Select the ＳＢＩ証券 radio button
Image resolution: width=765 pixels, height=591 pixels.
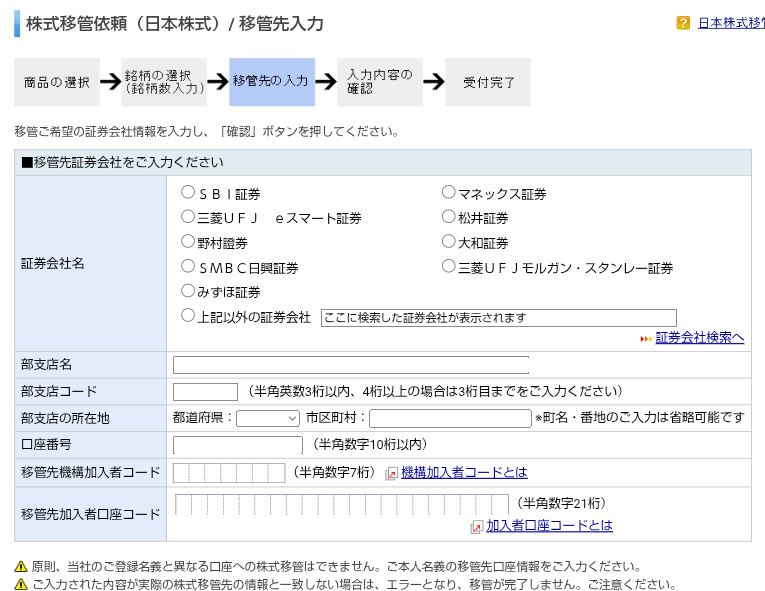point(188,192)
